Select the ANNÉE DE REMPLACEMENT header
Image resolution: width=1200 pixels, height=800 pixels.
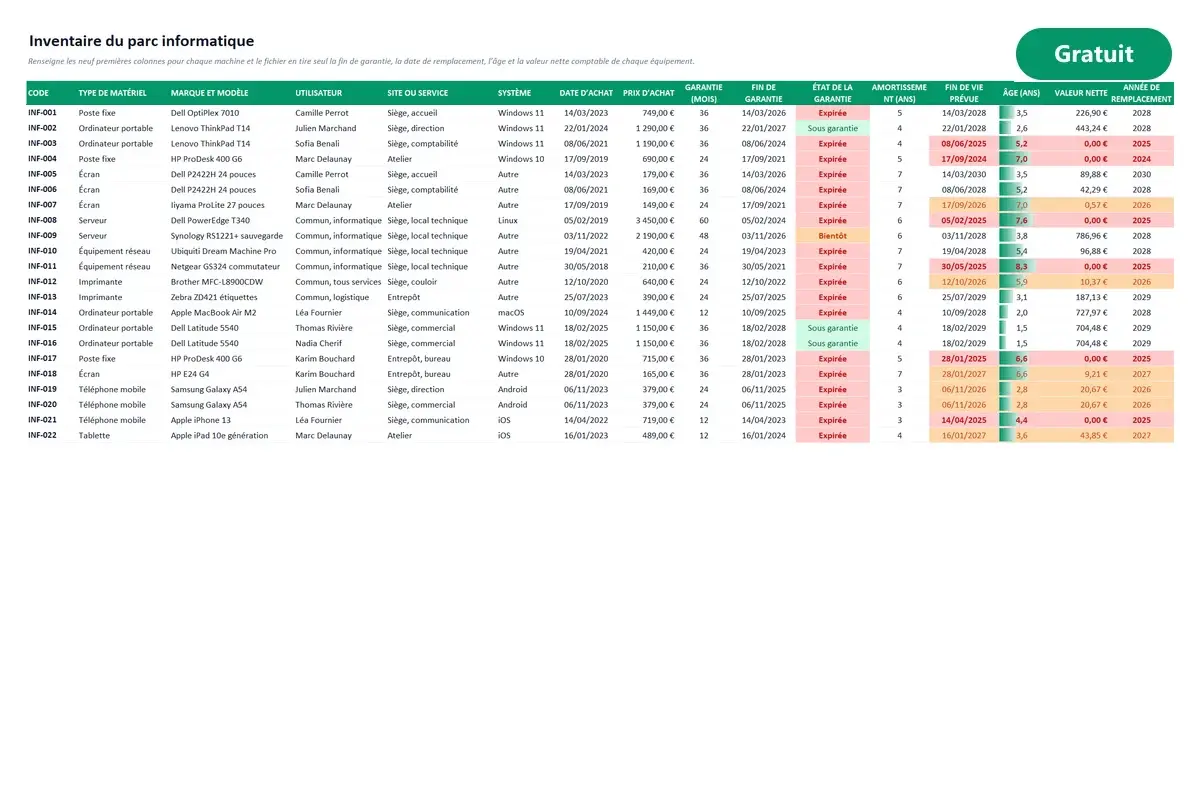tap(1141, 93)
